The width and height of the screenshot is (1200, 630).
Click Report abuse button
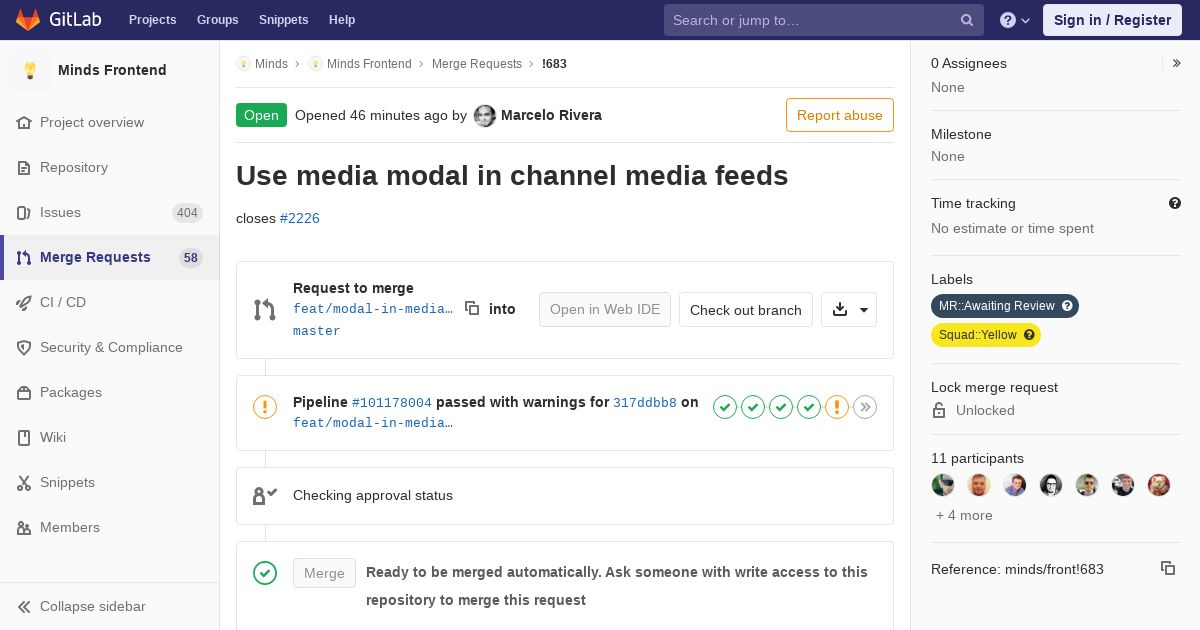click(840, 115)
